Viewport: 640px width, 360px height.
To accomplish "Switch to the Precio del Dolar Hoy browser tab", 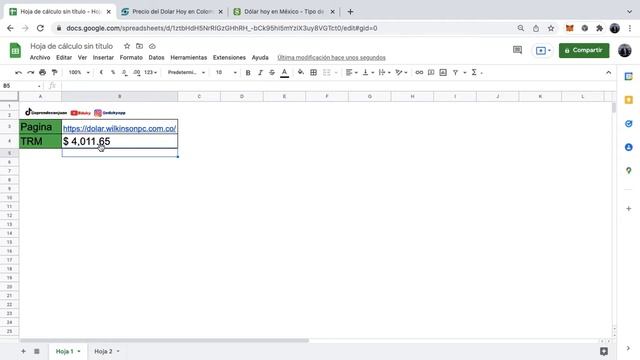I will pos(171,12).
